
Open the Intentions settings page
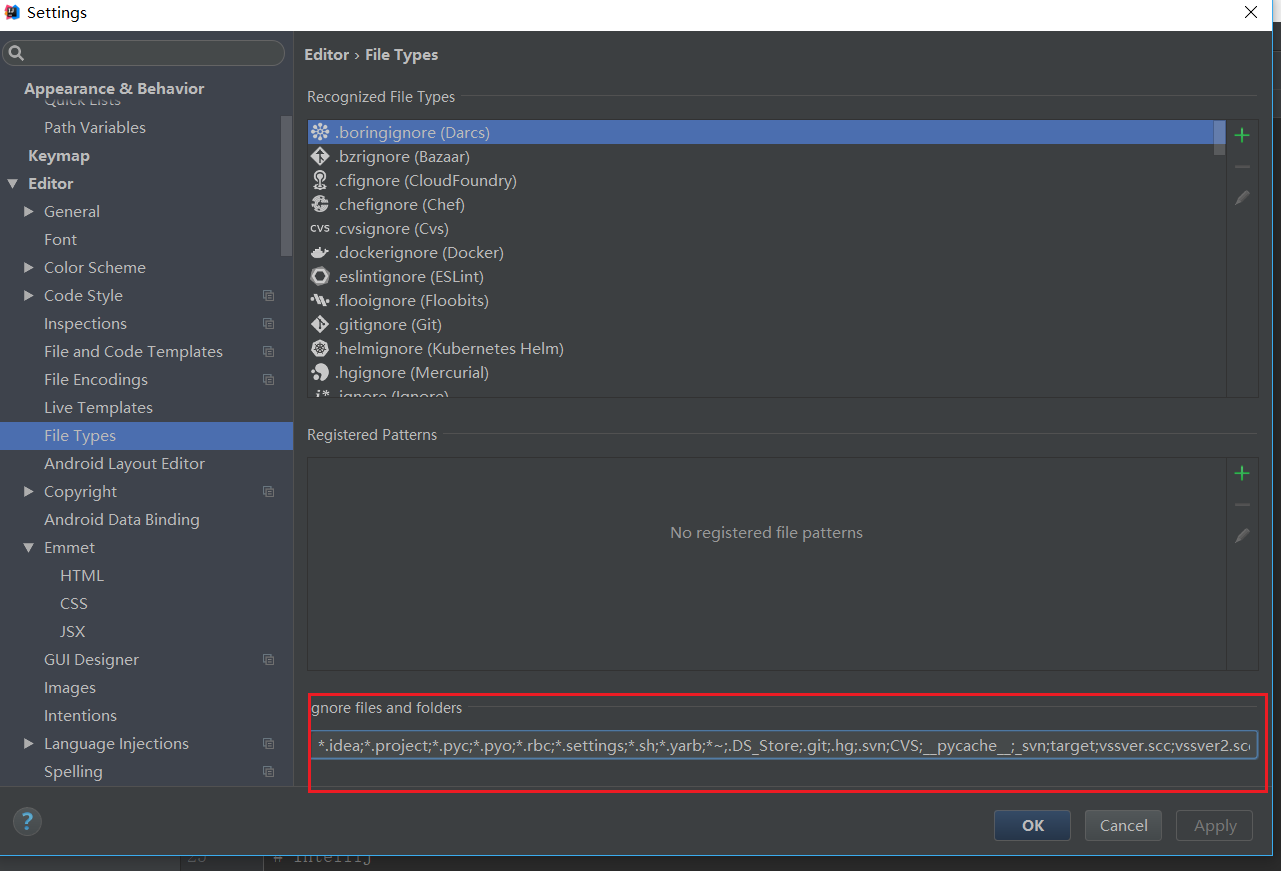[x=80, y=716]
